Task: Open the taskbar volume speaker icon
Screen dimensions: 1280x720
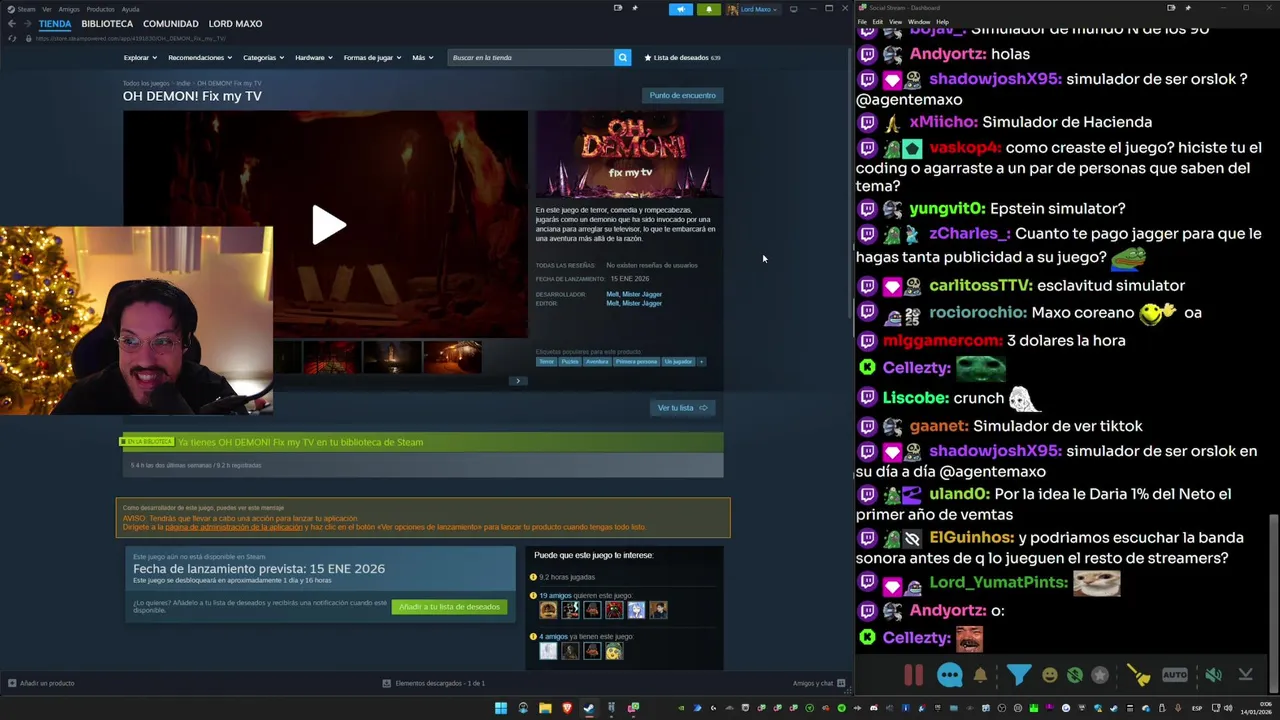Action: 1229,708
